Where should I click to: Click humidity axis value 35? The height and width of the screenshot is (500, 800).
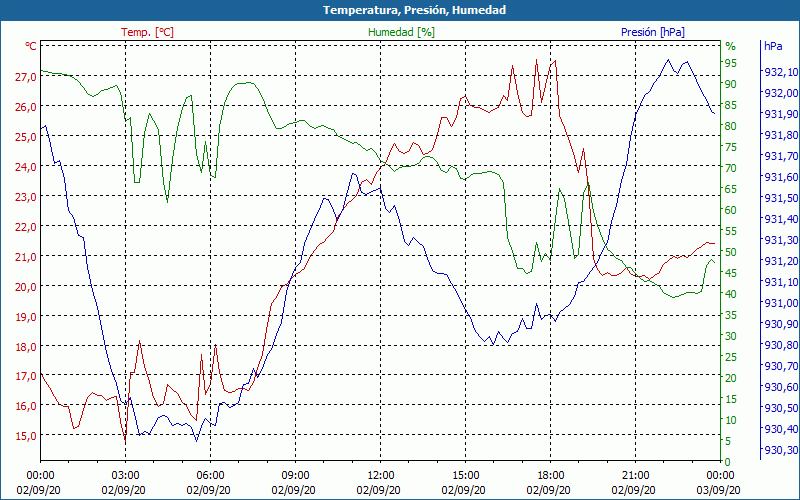[731, 315]
